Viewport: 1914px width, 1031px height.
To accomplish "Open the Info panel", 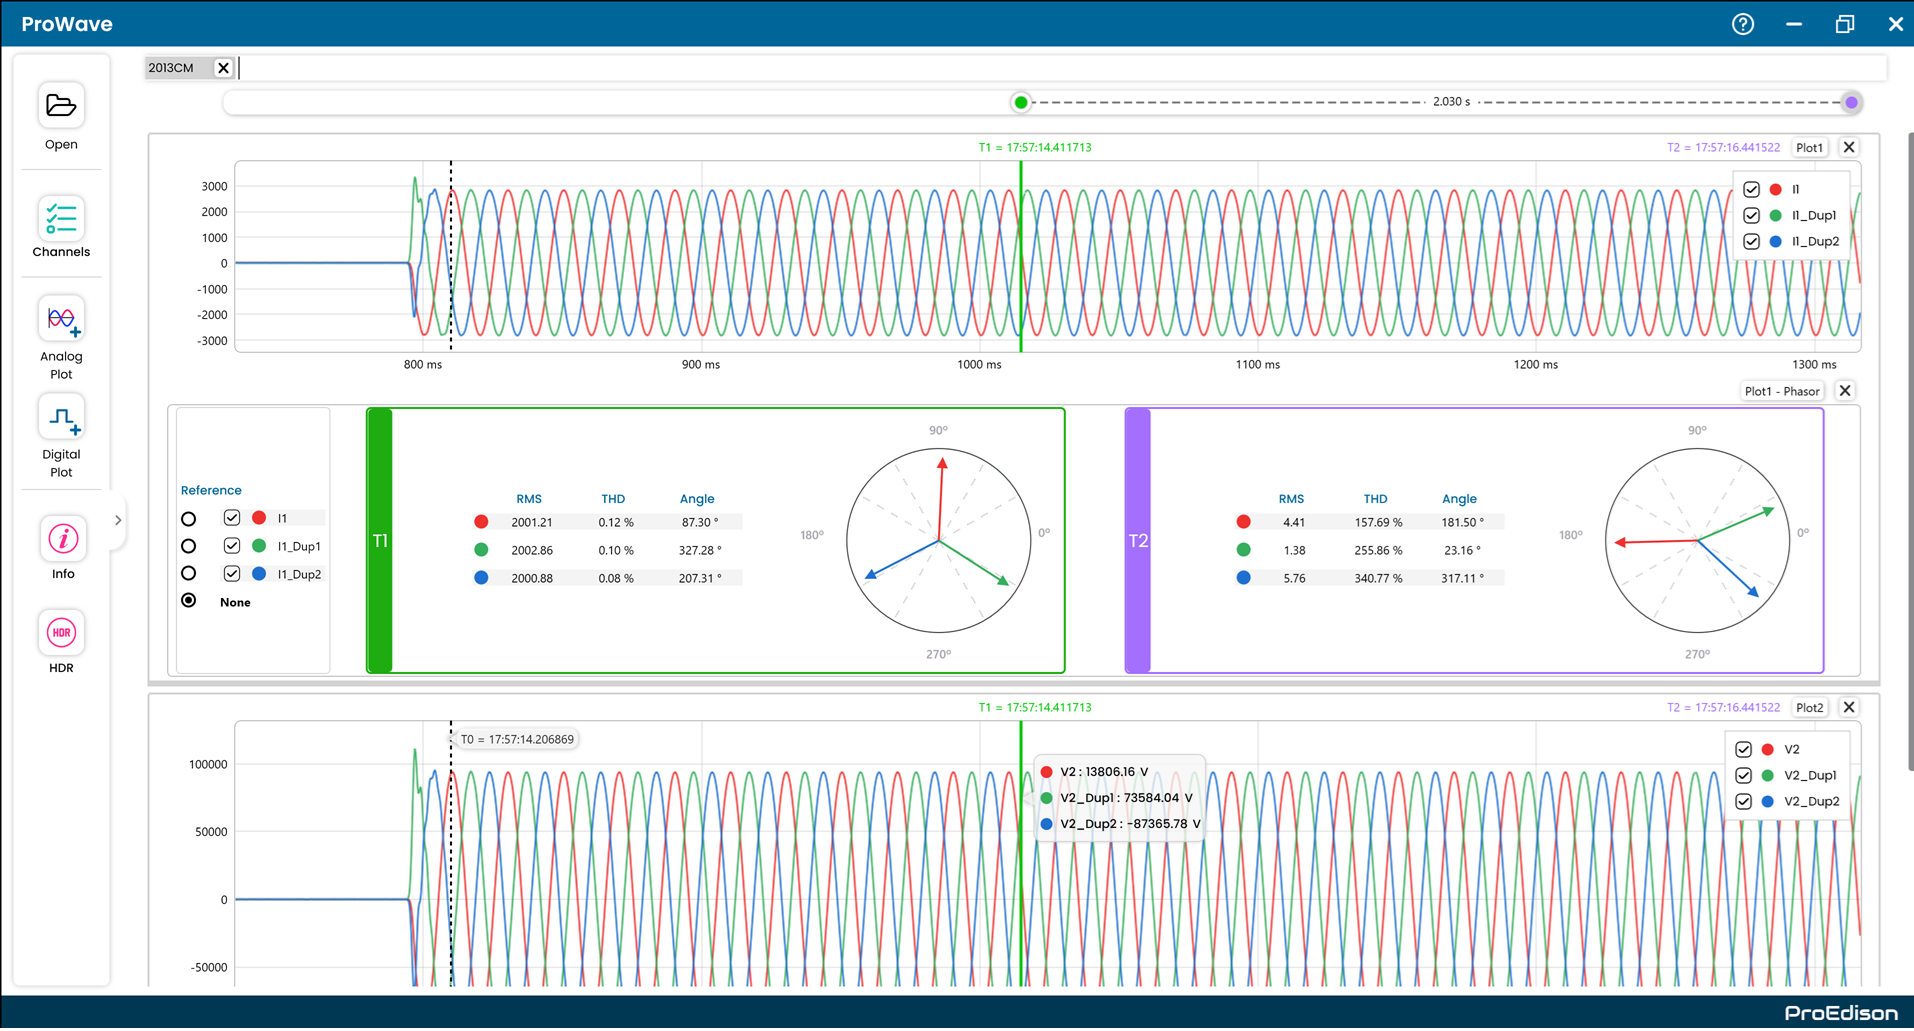I will 62,539.
